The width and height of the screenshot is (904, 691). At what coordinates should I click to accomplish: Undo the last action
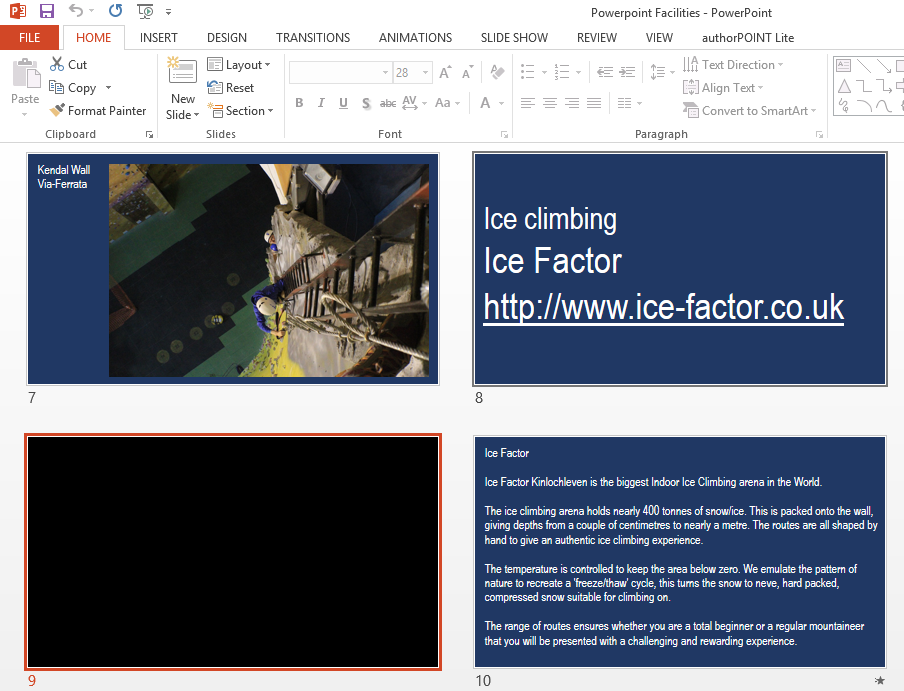[76, 10]
